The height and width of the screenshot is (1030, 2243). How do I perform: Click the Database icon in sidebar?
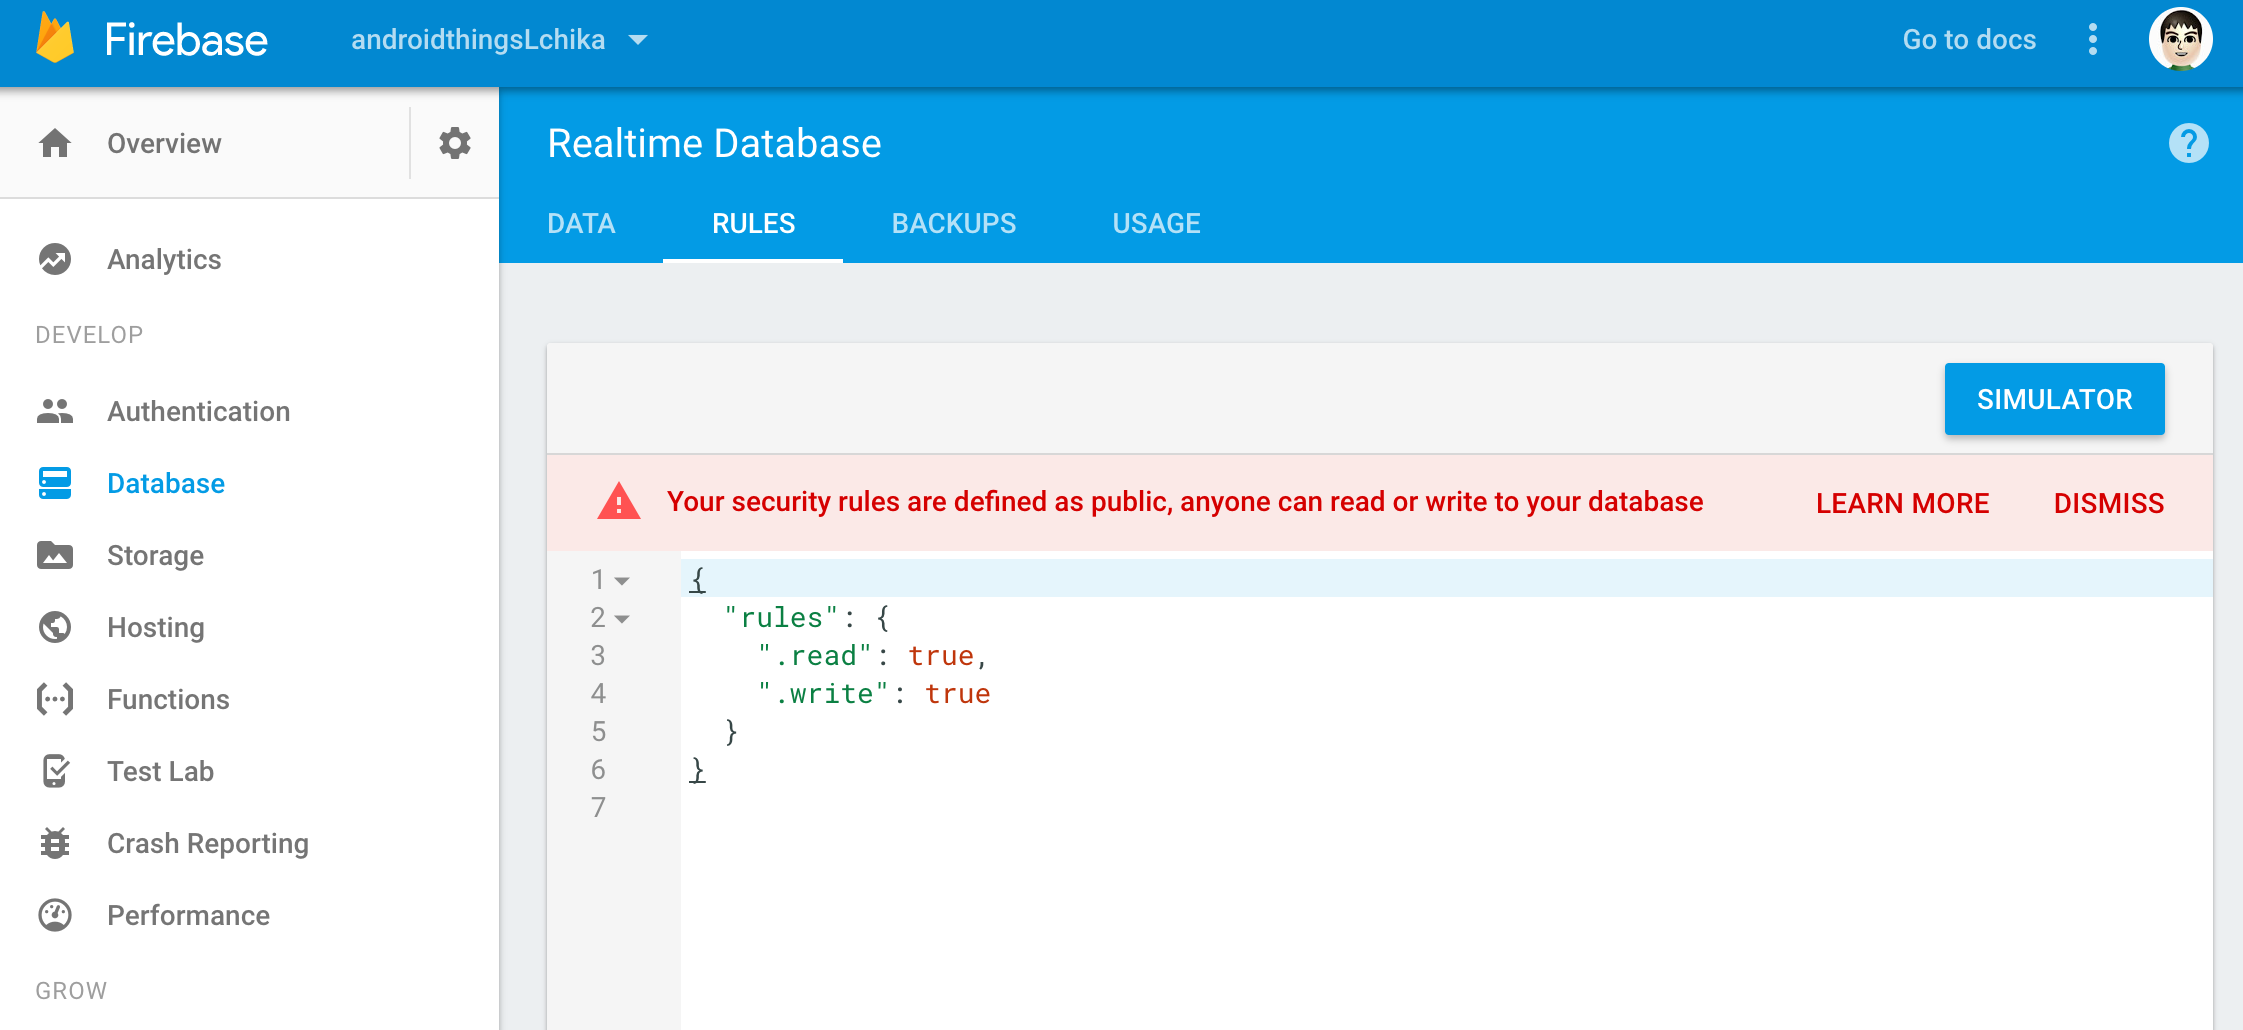tap(55, 483)
